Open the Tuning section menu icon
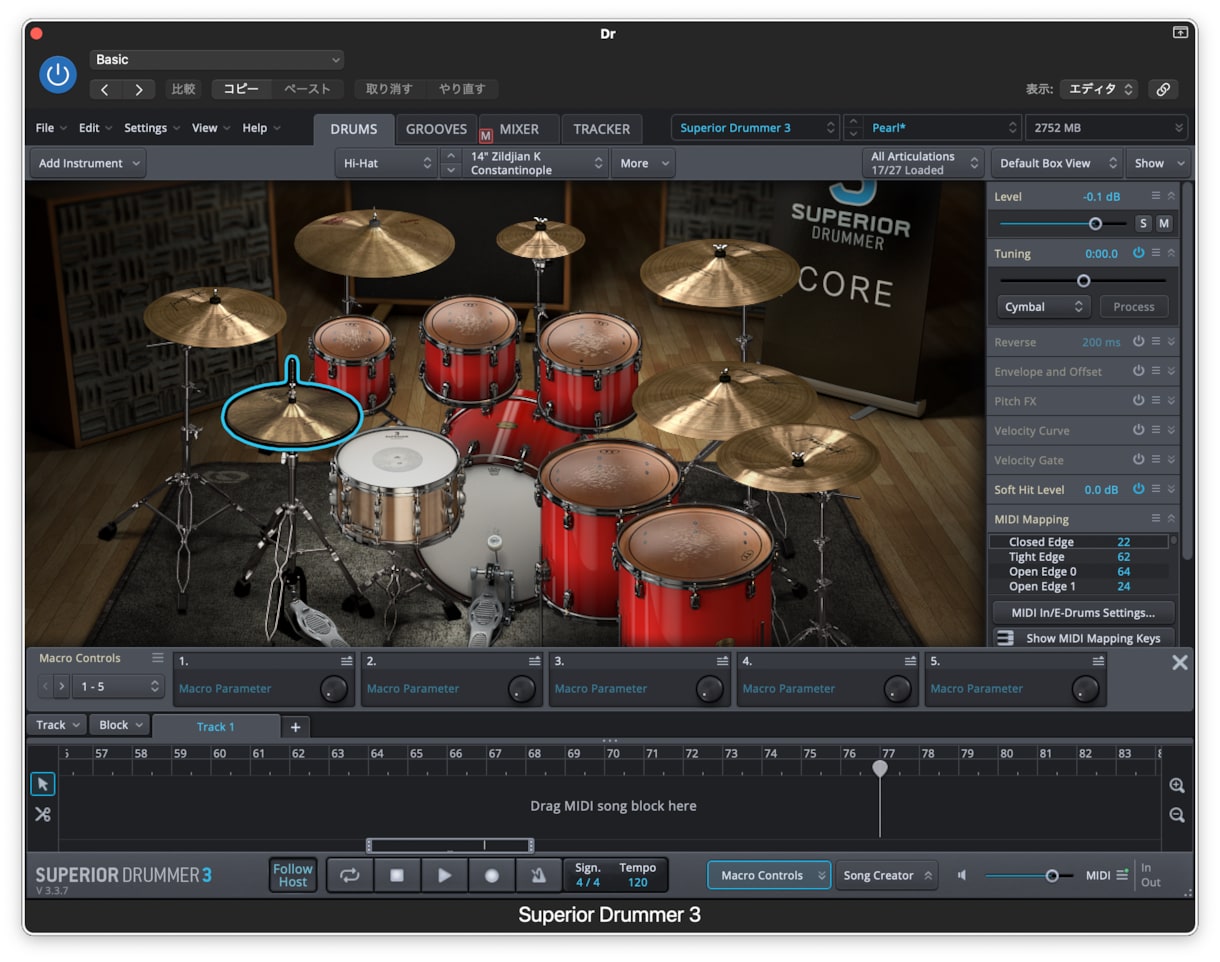 click(1156, 253)
